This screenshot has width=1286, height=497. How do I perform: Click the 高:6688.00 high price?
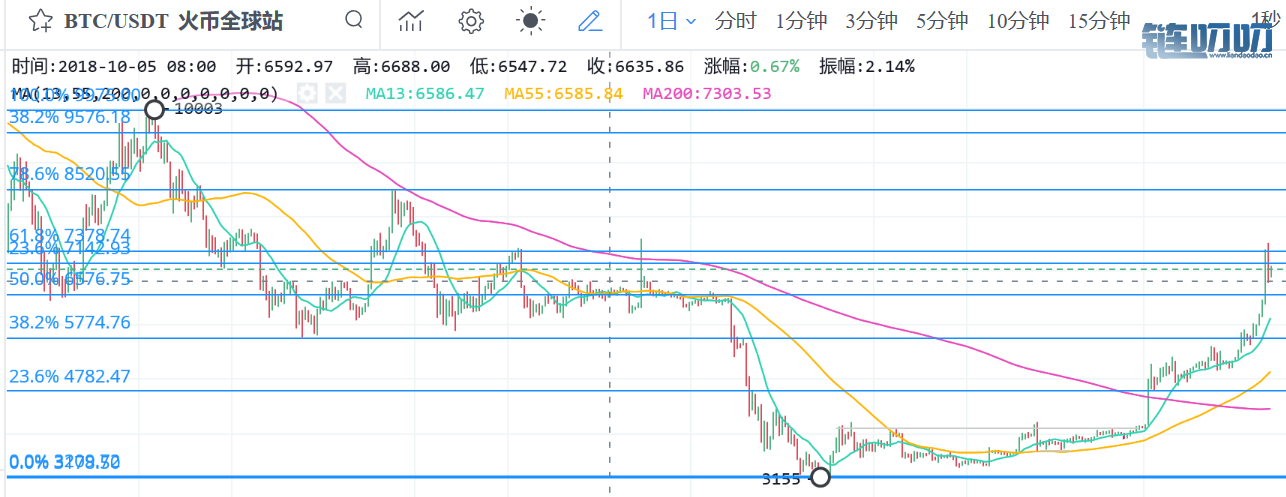click(402, 67)
